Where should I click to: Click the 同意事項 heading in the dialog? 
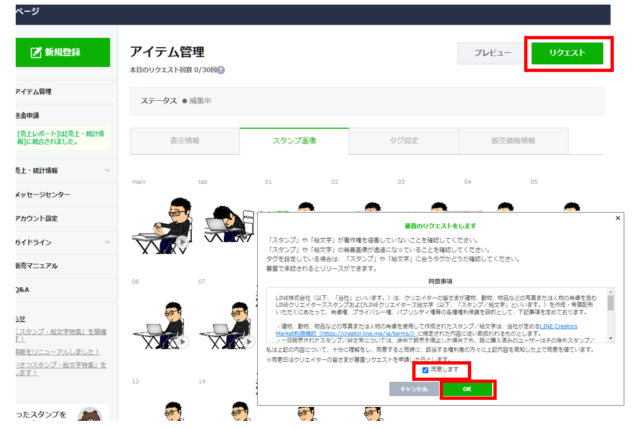point(440,281)
